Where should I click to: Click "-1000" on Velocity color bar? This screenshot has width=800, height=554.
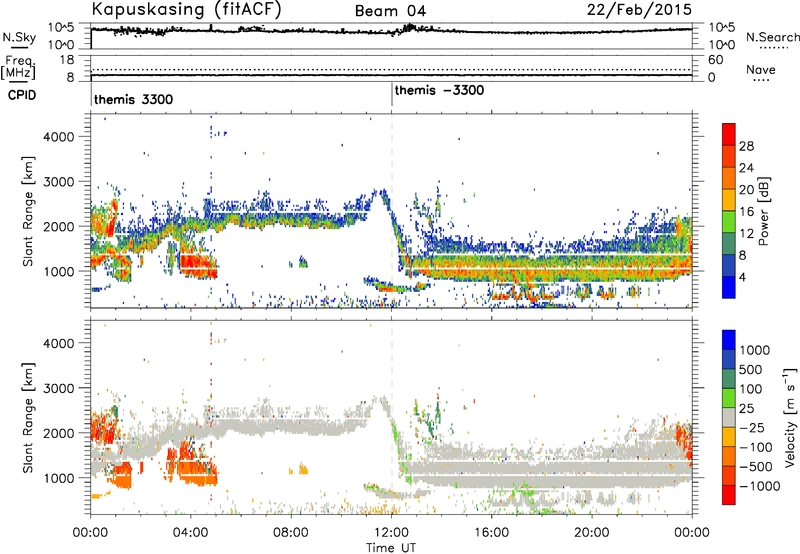760,486
